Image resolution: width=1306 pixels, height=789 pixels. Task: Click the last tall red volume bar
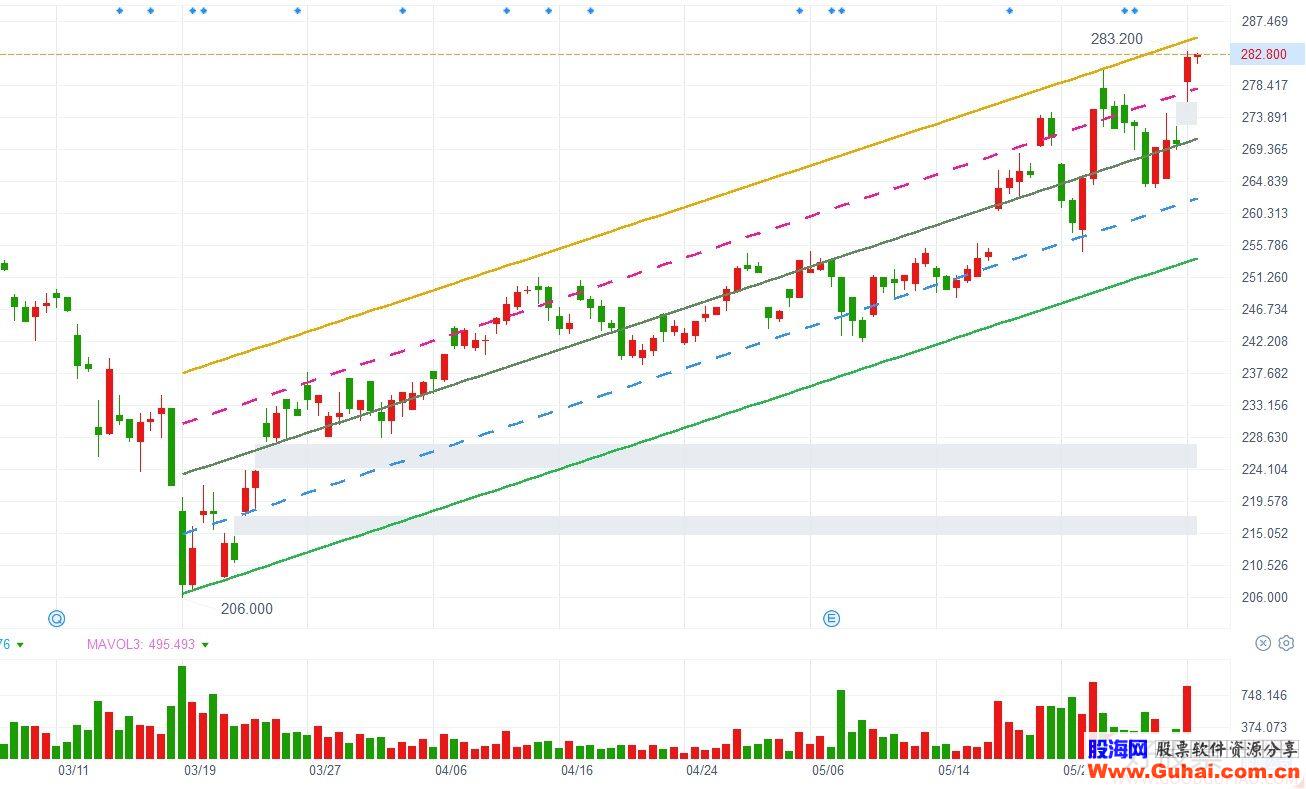[1187, 722]
